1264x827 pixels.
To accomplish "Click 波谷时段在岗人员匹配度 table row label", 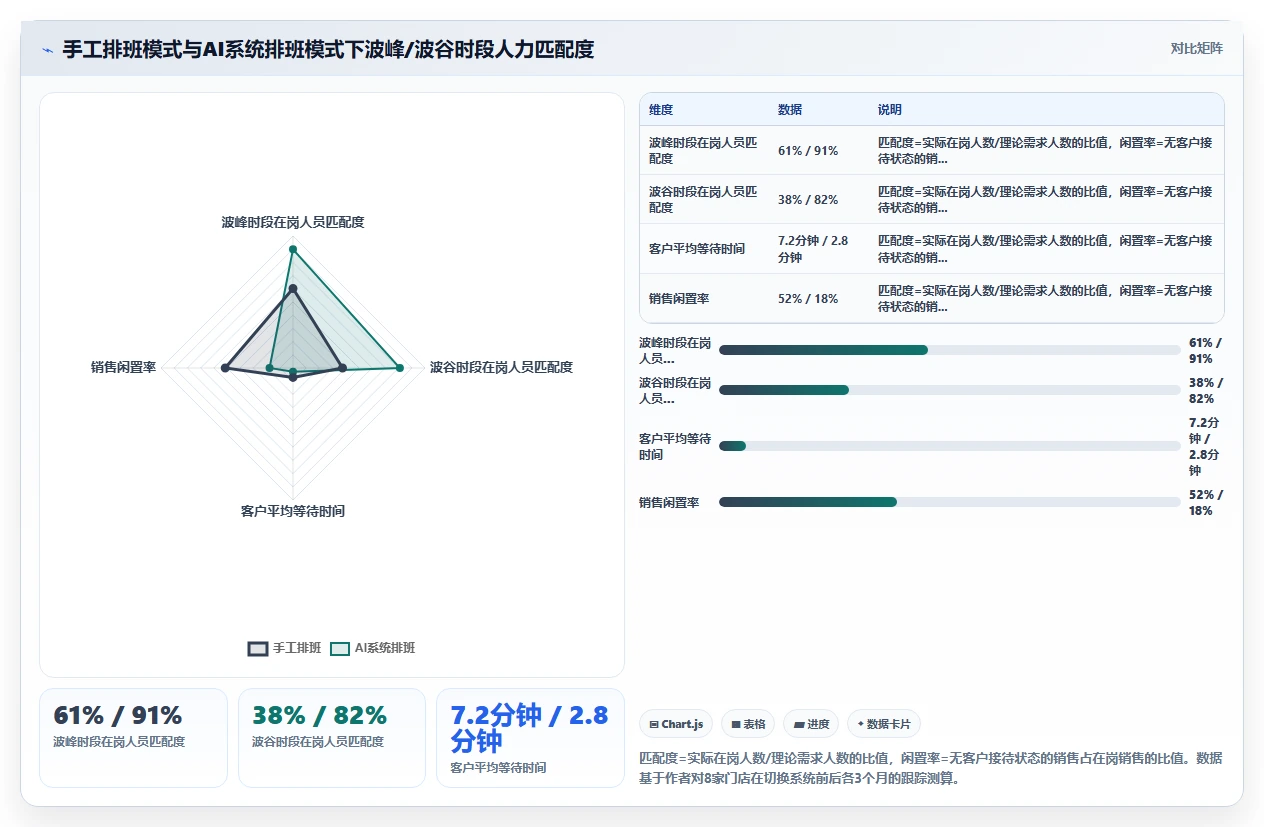I will pyautogui.click(x=703, y=200).
